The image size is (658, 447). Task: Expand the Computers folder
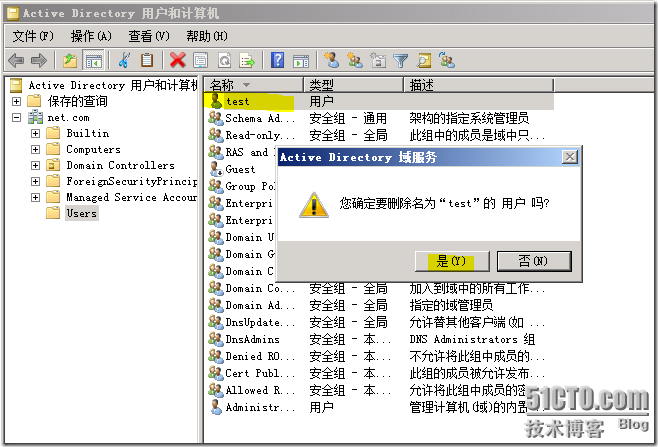click(x=36, y=149)
